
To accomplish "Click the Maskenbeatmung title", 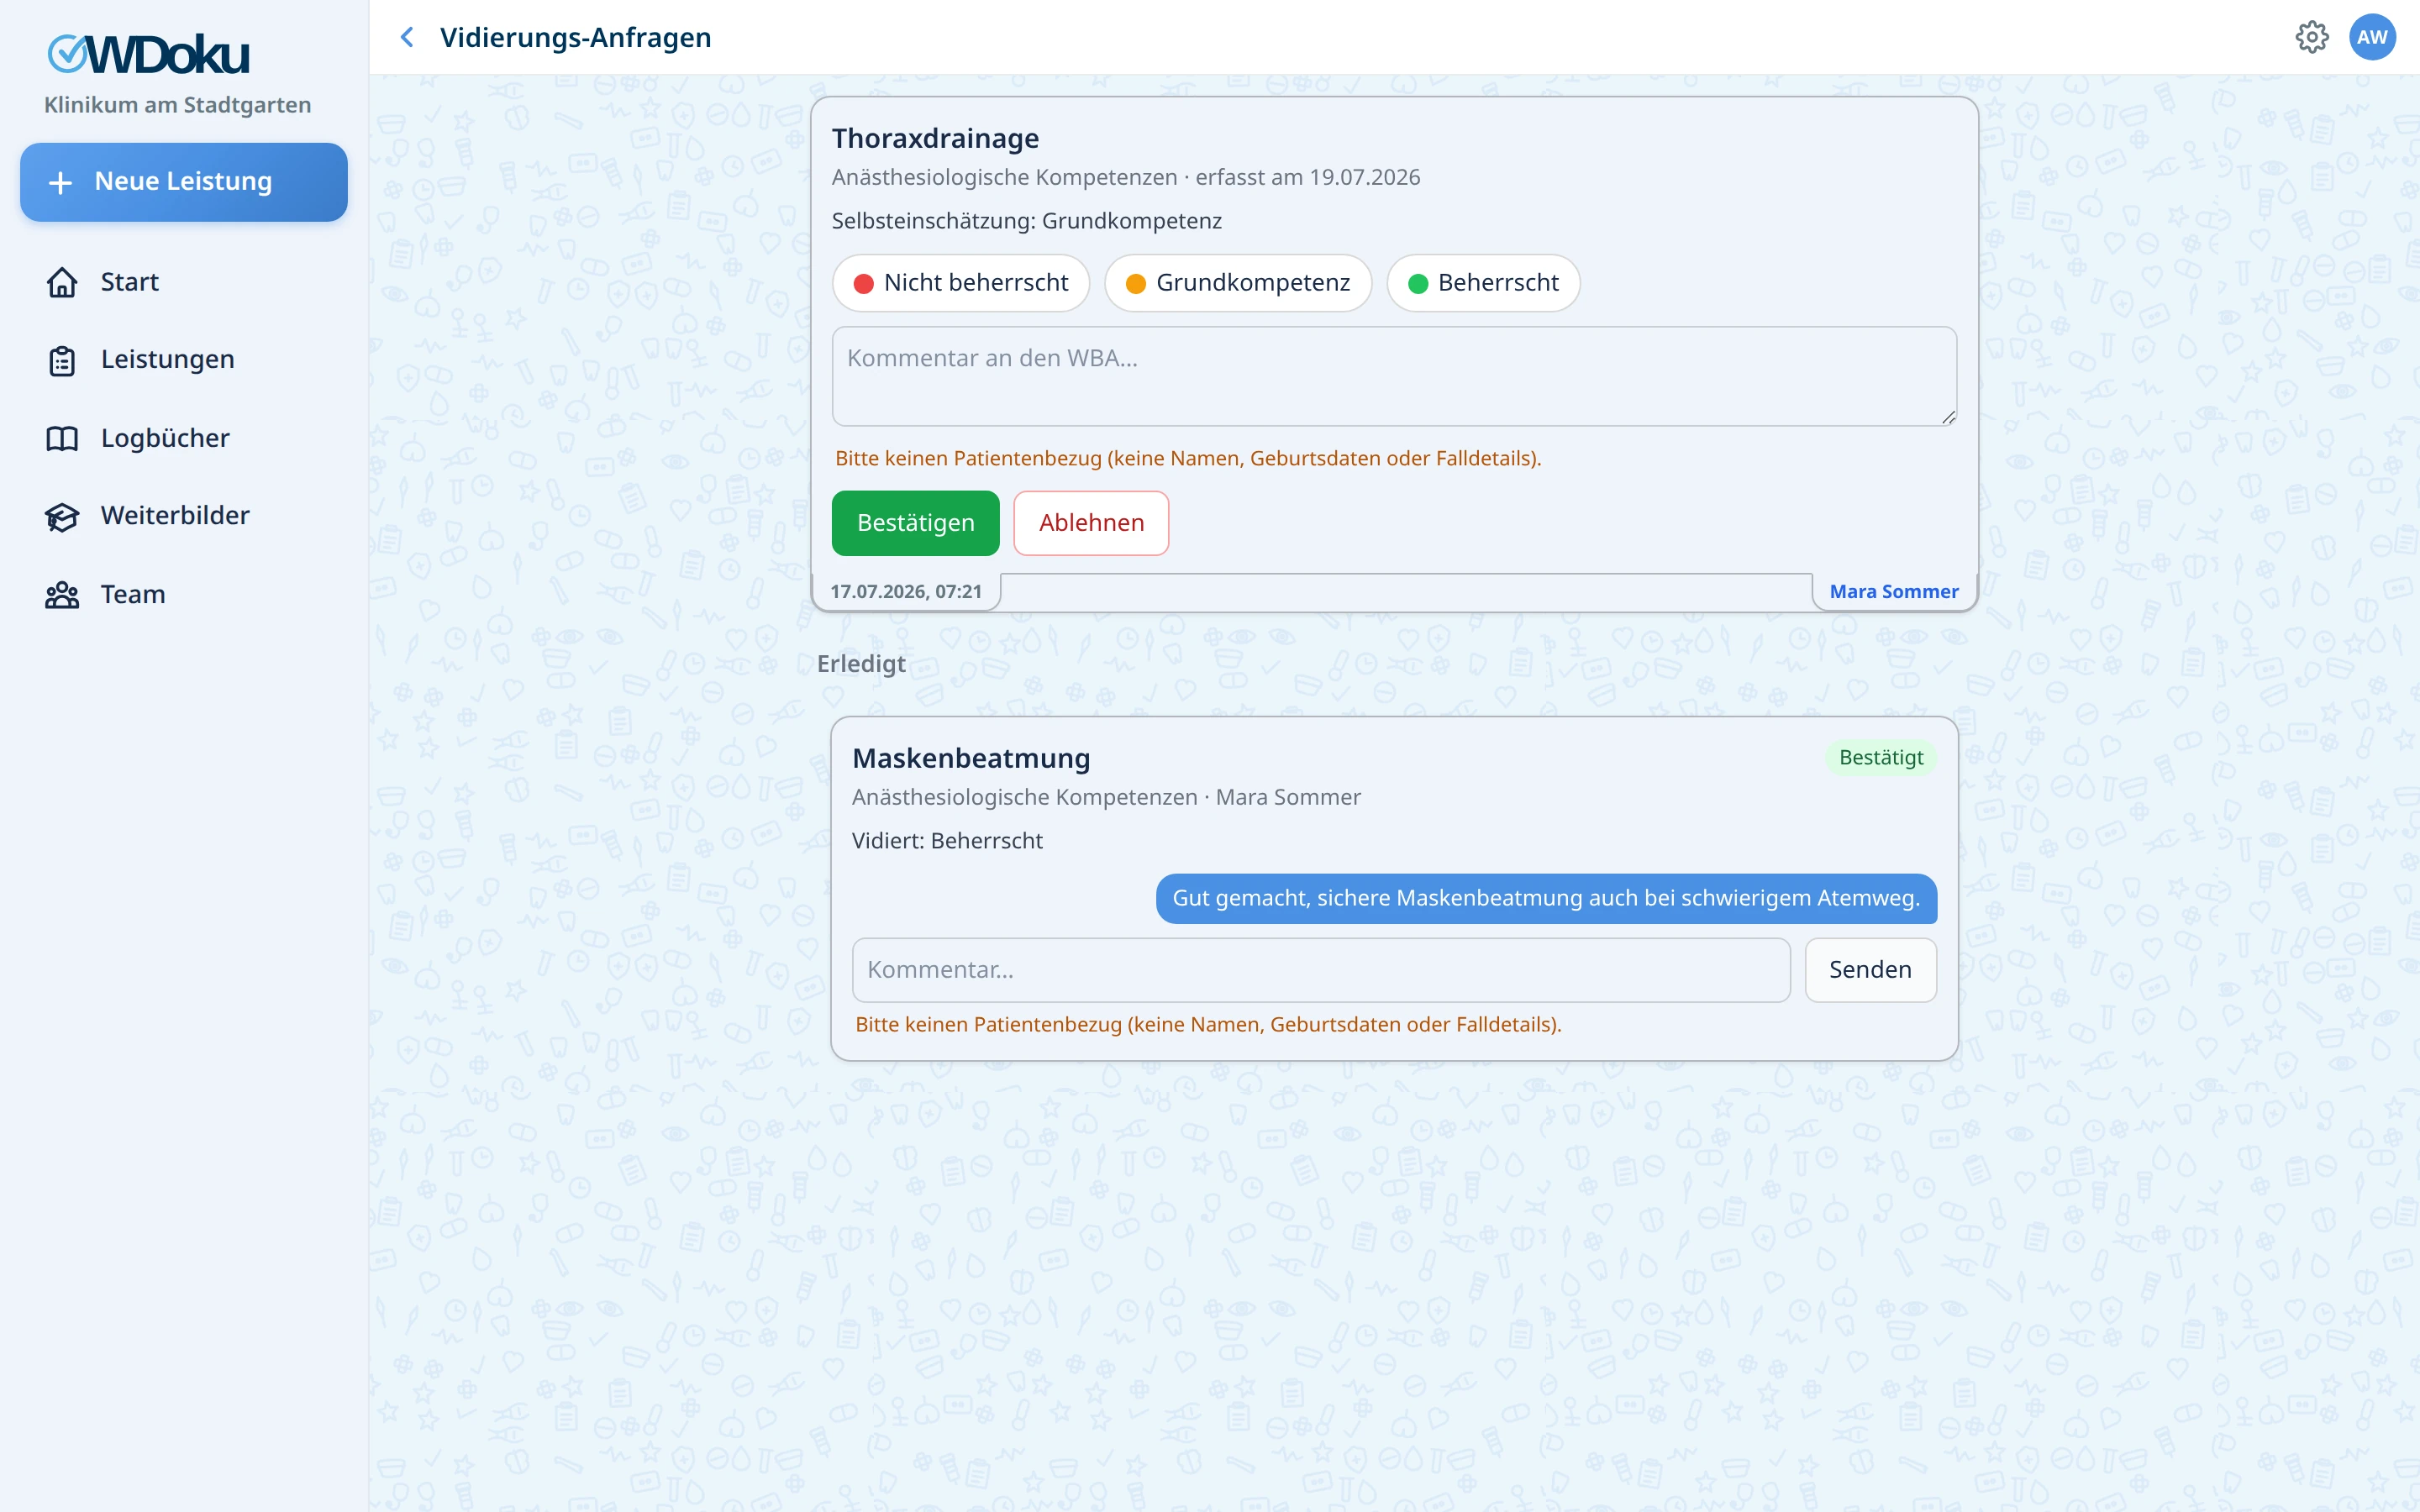I will click(971, 759).
